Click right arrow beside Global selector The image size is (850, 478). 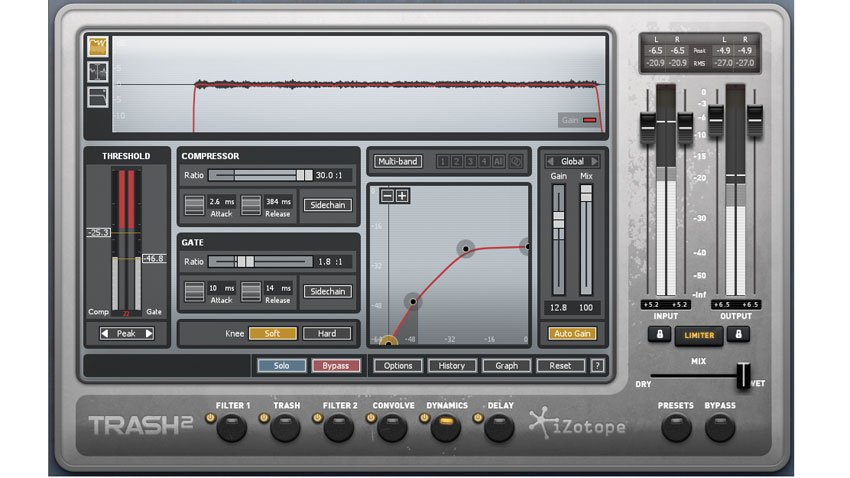tap(594, 161)
